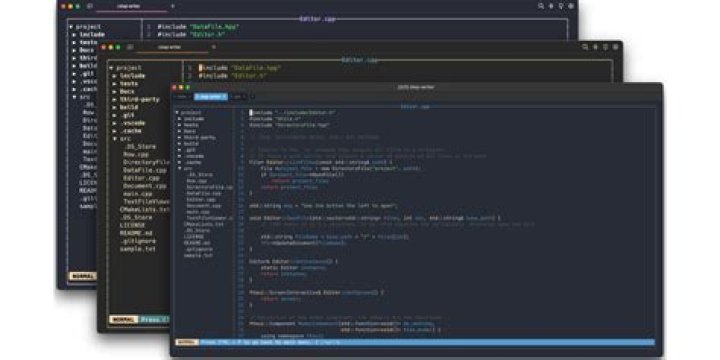Open Editor.cpp in middle window tree
Image resolution: width=720 pixels, height=360 pixels.
(x=141, y=178)
